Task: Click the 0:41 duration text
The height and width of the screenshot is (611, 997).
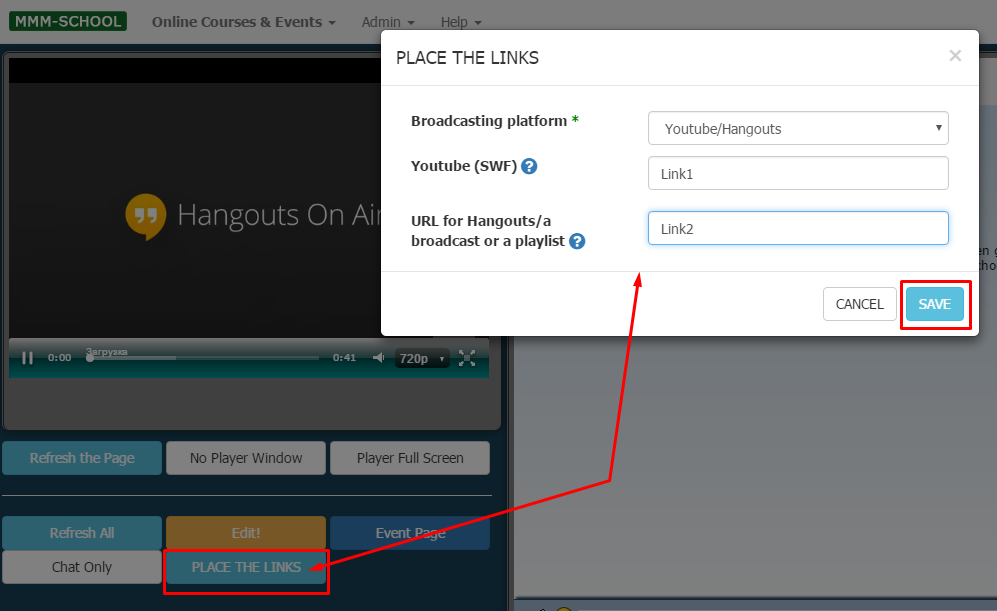Action: 345,357
